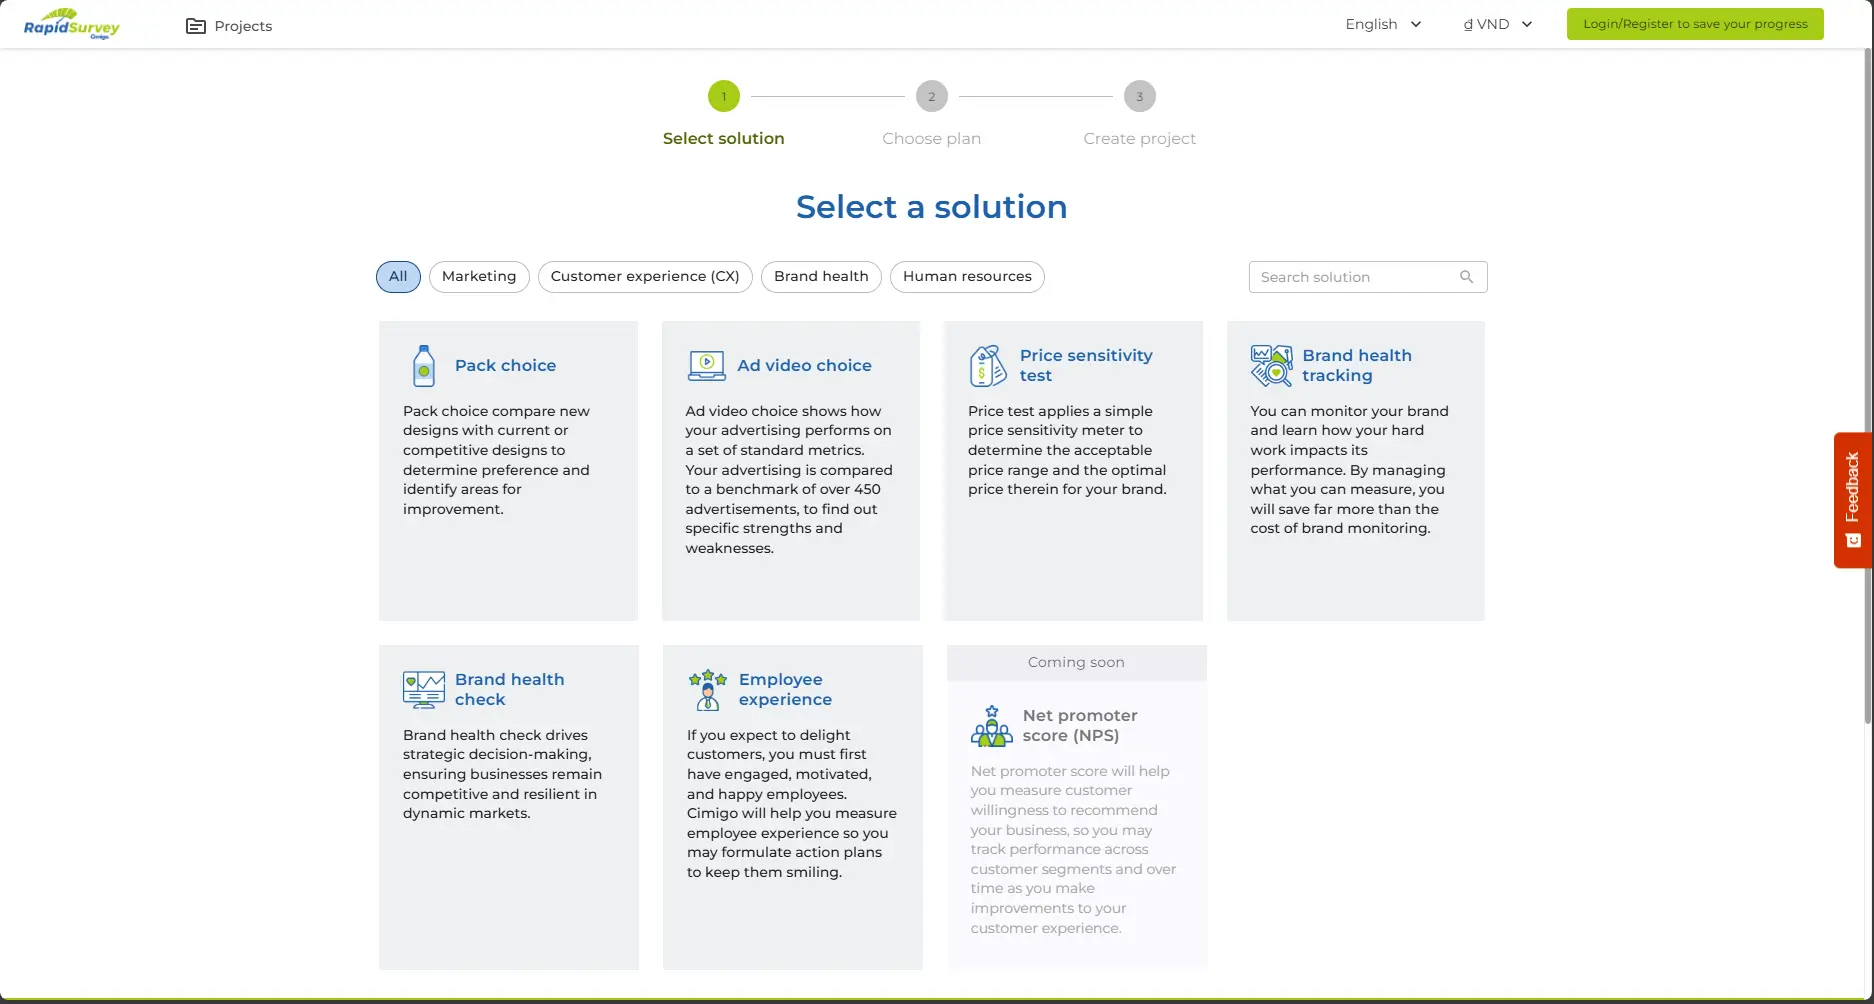Expand the VND currency dropdown
This screenshot has height=1004, width=1874.
(1497, 24)
